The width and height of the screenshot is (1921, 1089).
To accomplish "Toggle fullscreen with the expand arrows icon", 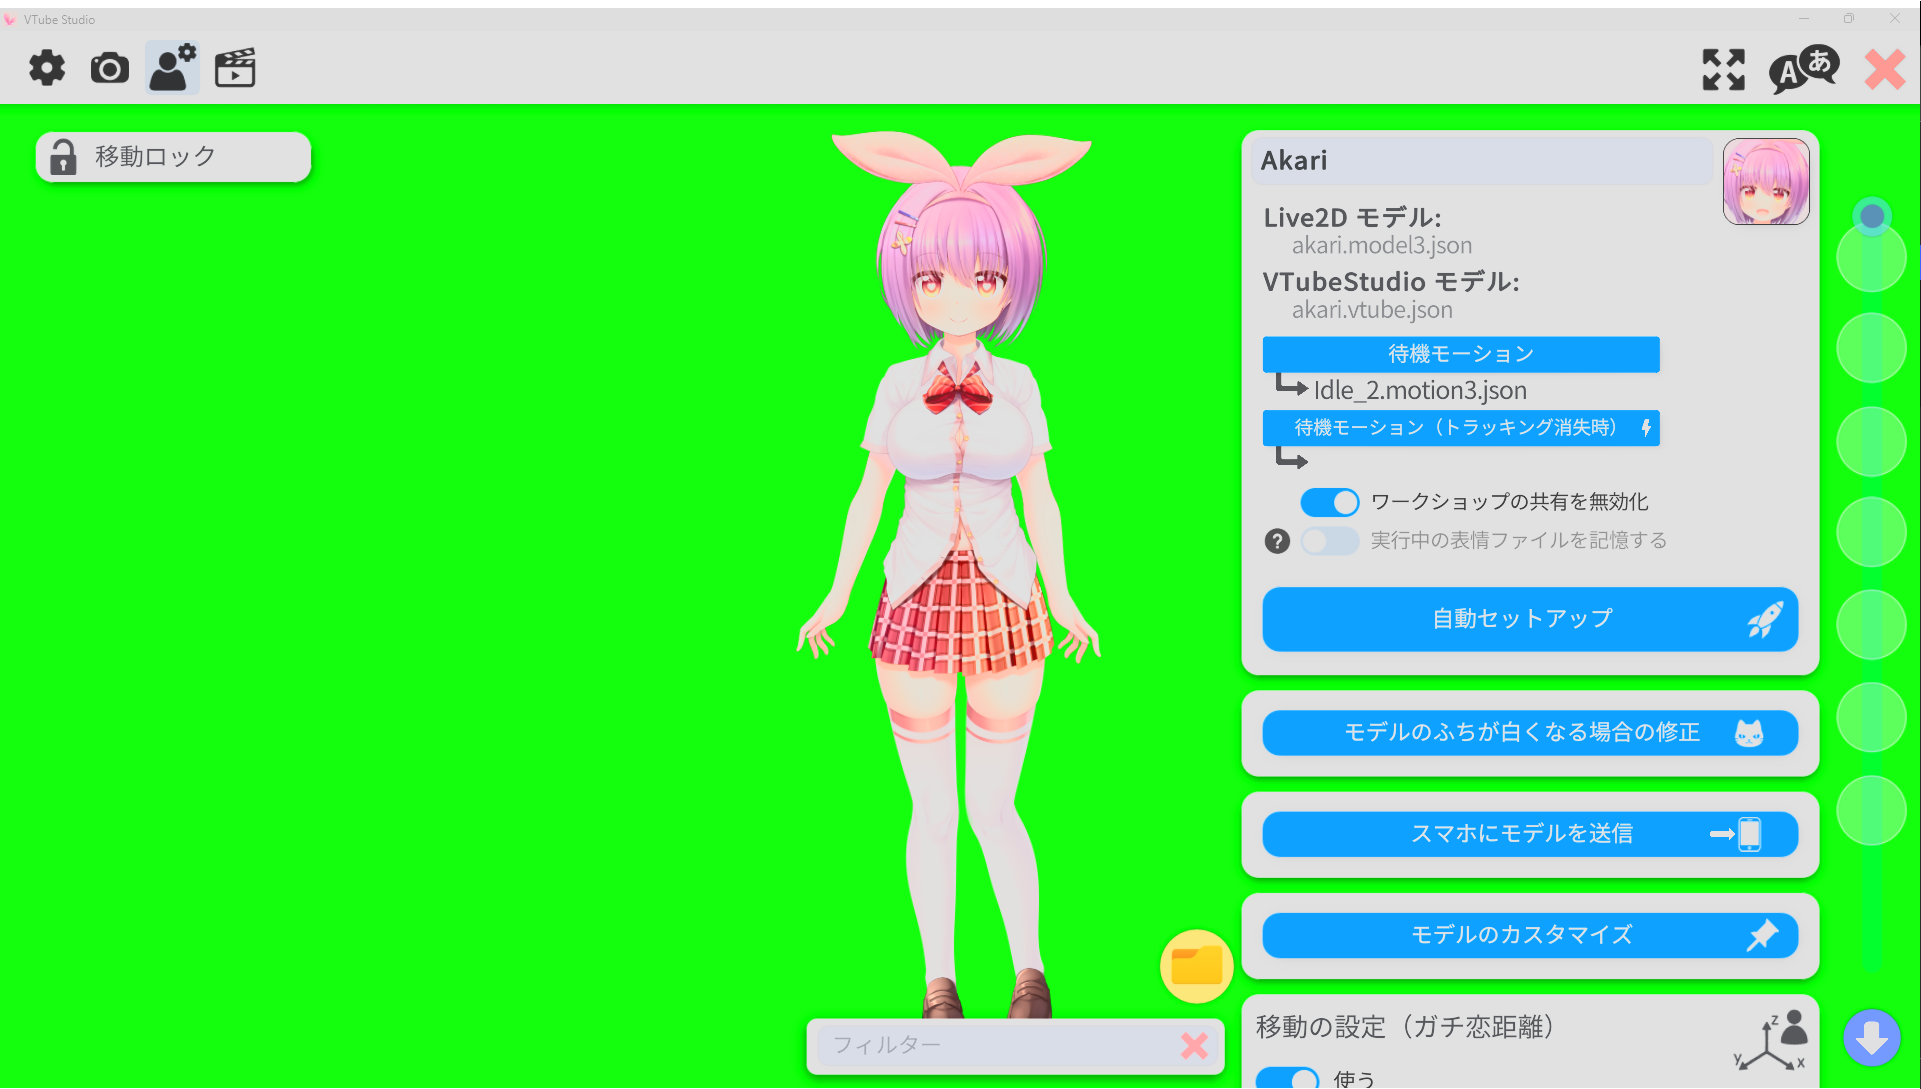I will (1723, 69).
